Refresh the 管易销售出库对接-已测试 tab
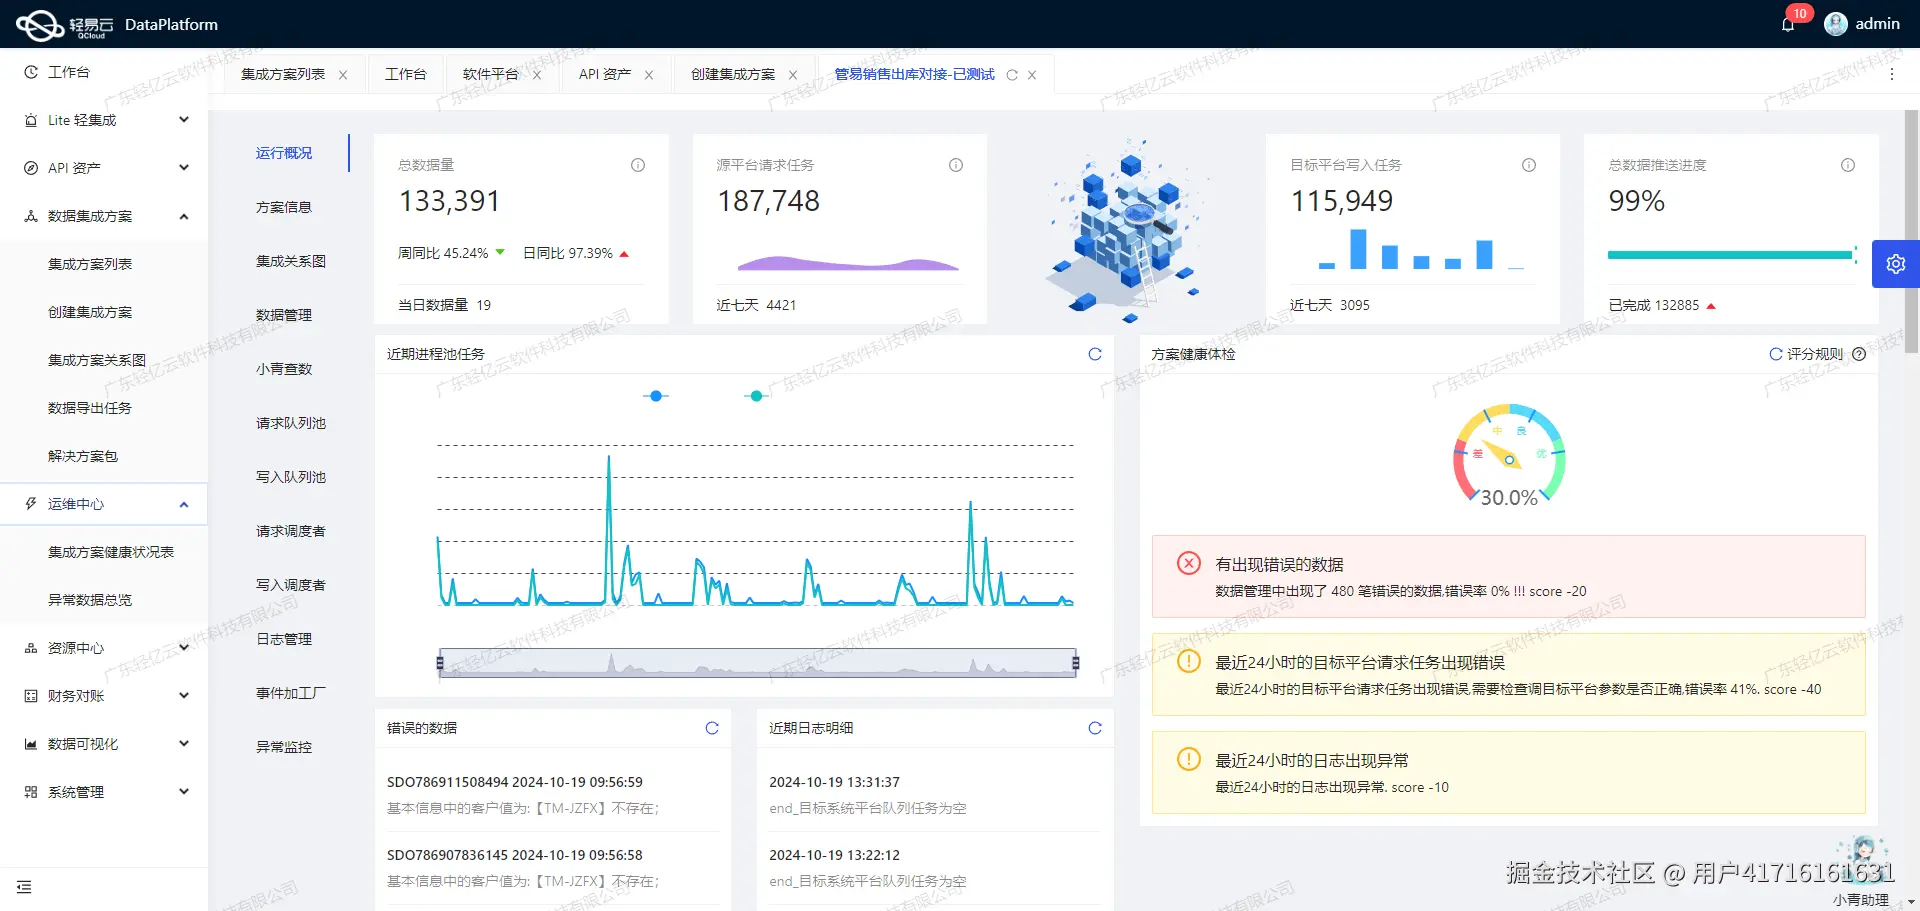 1013,74
